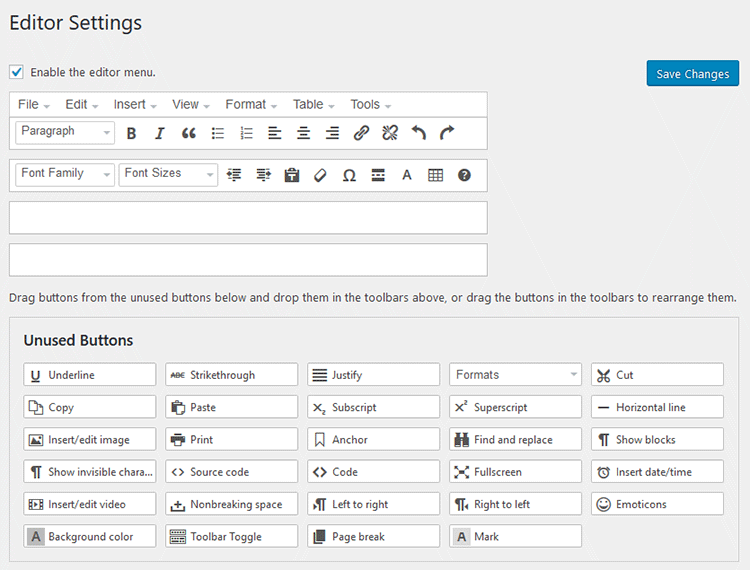Select the Anchor unused button

(374, 439)
